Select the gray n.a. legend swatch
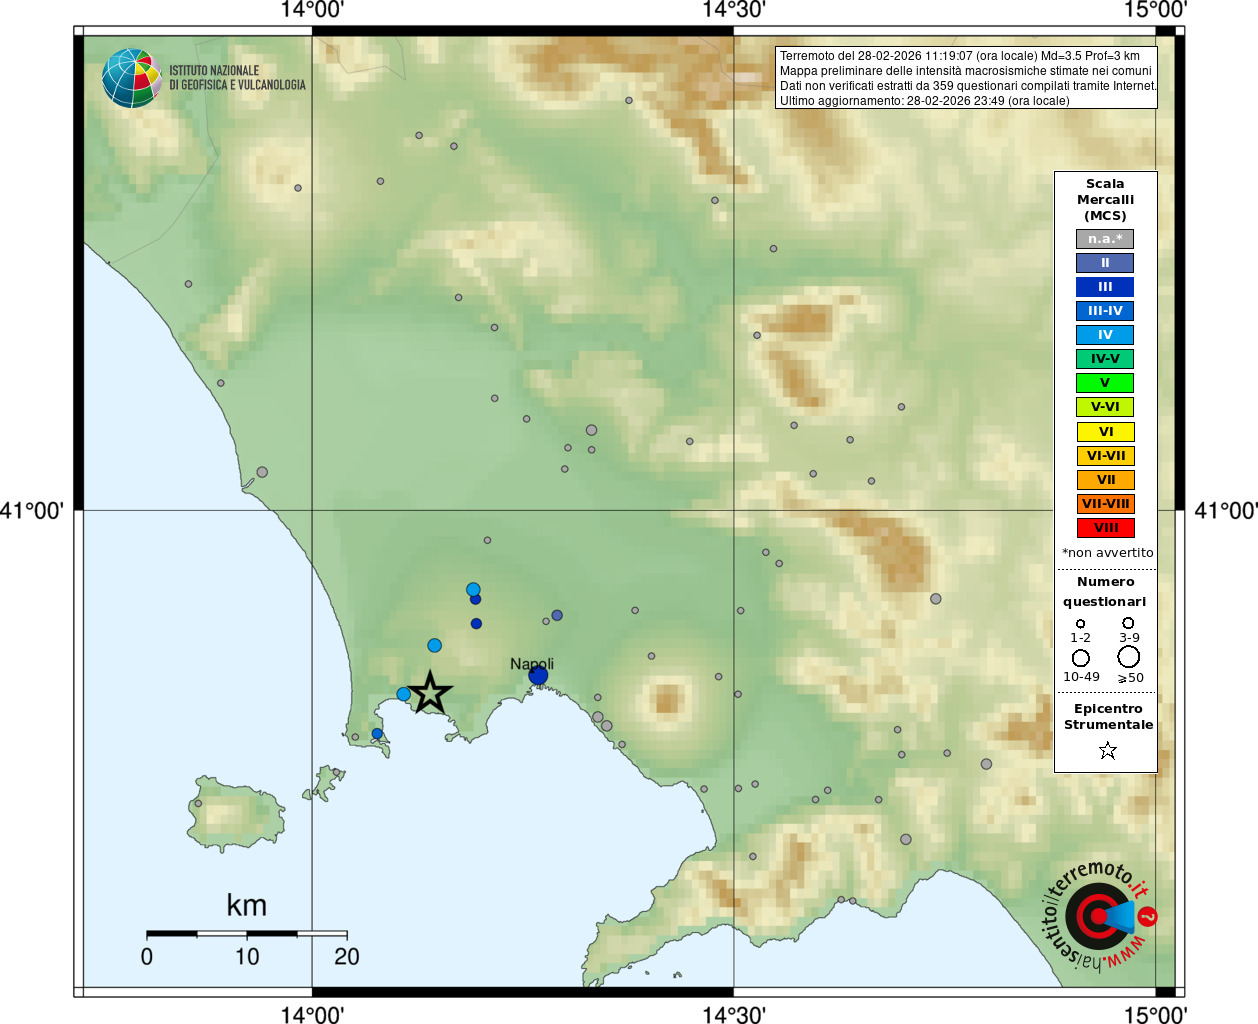This screenshot has height=1024, width=1258. tap(1104, 239)
